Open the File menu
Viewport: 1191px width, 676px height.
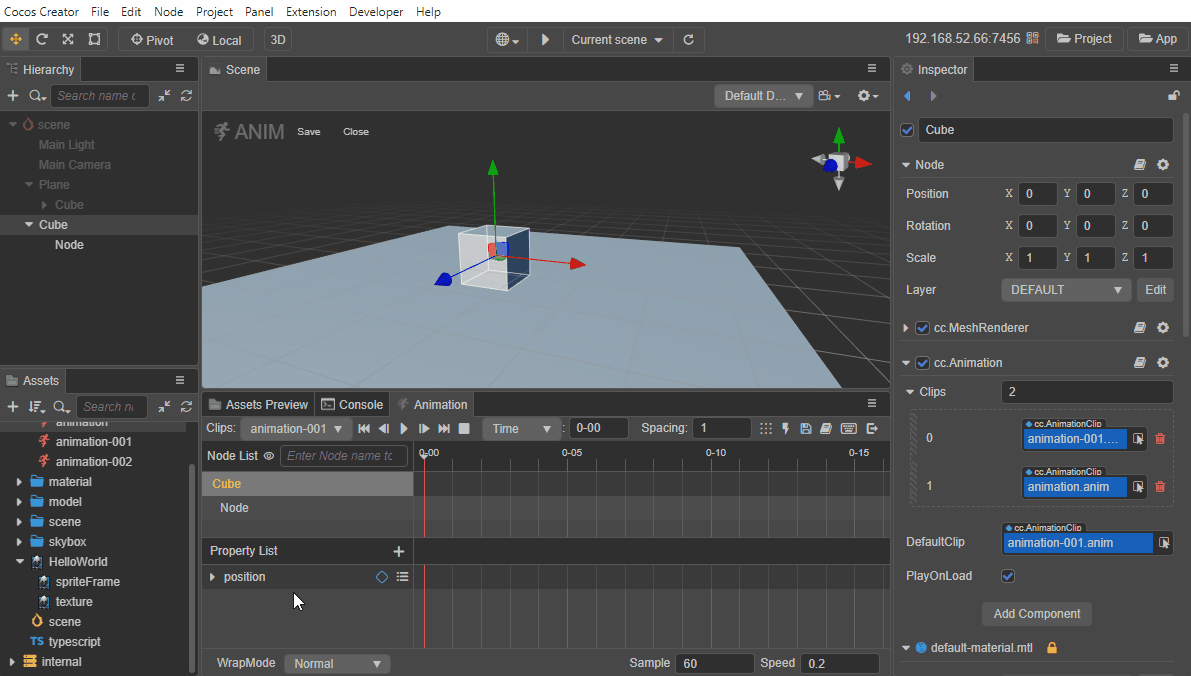click(x=100, y=11)
